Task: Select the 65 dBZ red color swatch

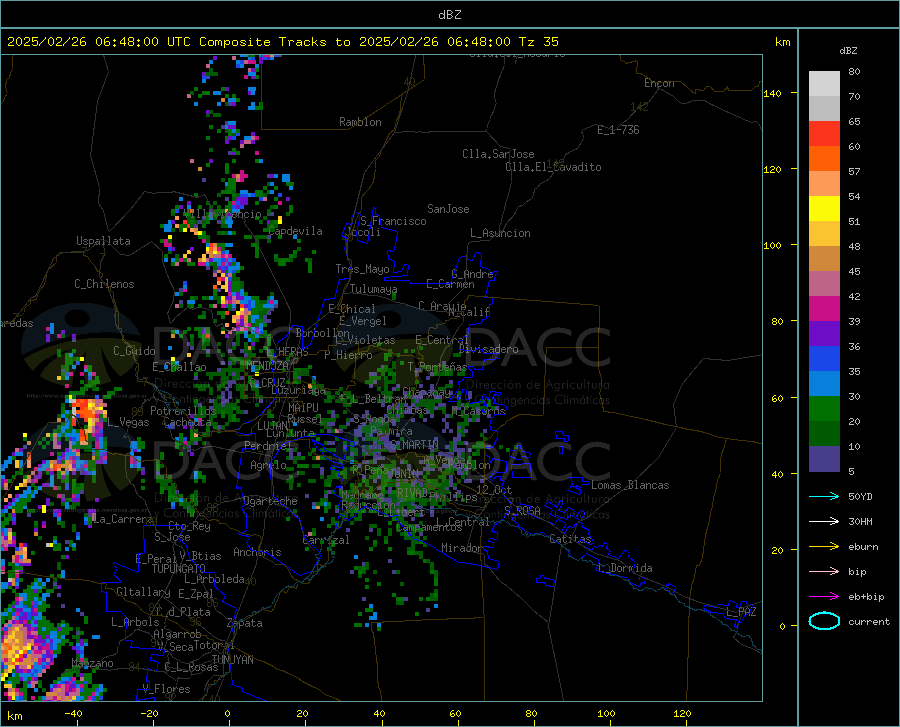Action: coord(824,134)
